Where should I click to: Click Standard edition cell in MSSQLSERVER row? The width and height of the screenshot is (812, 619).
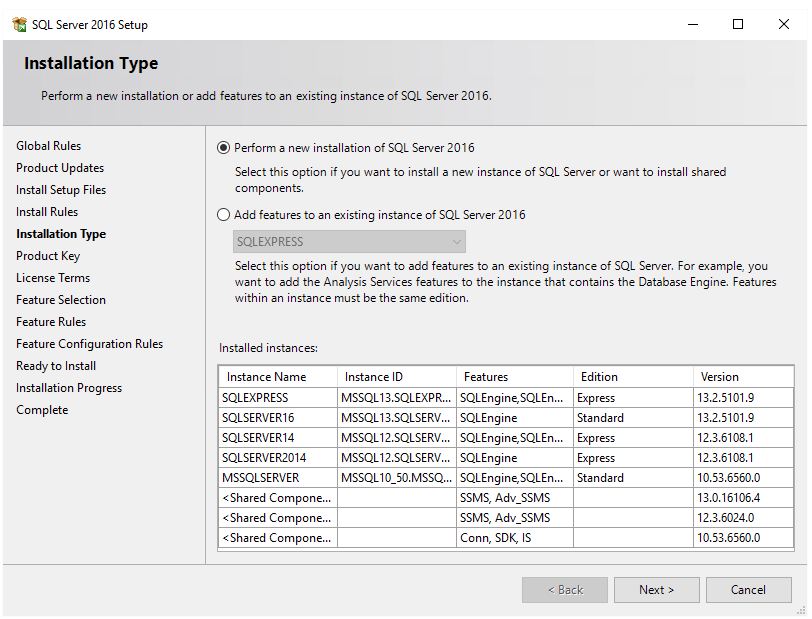coord(633,478)
